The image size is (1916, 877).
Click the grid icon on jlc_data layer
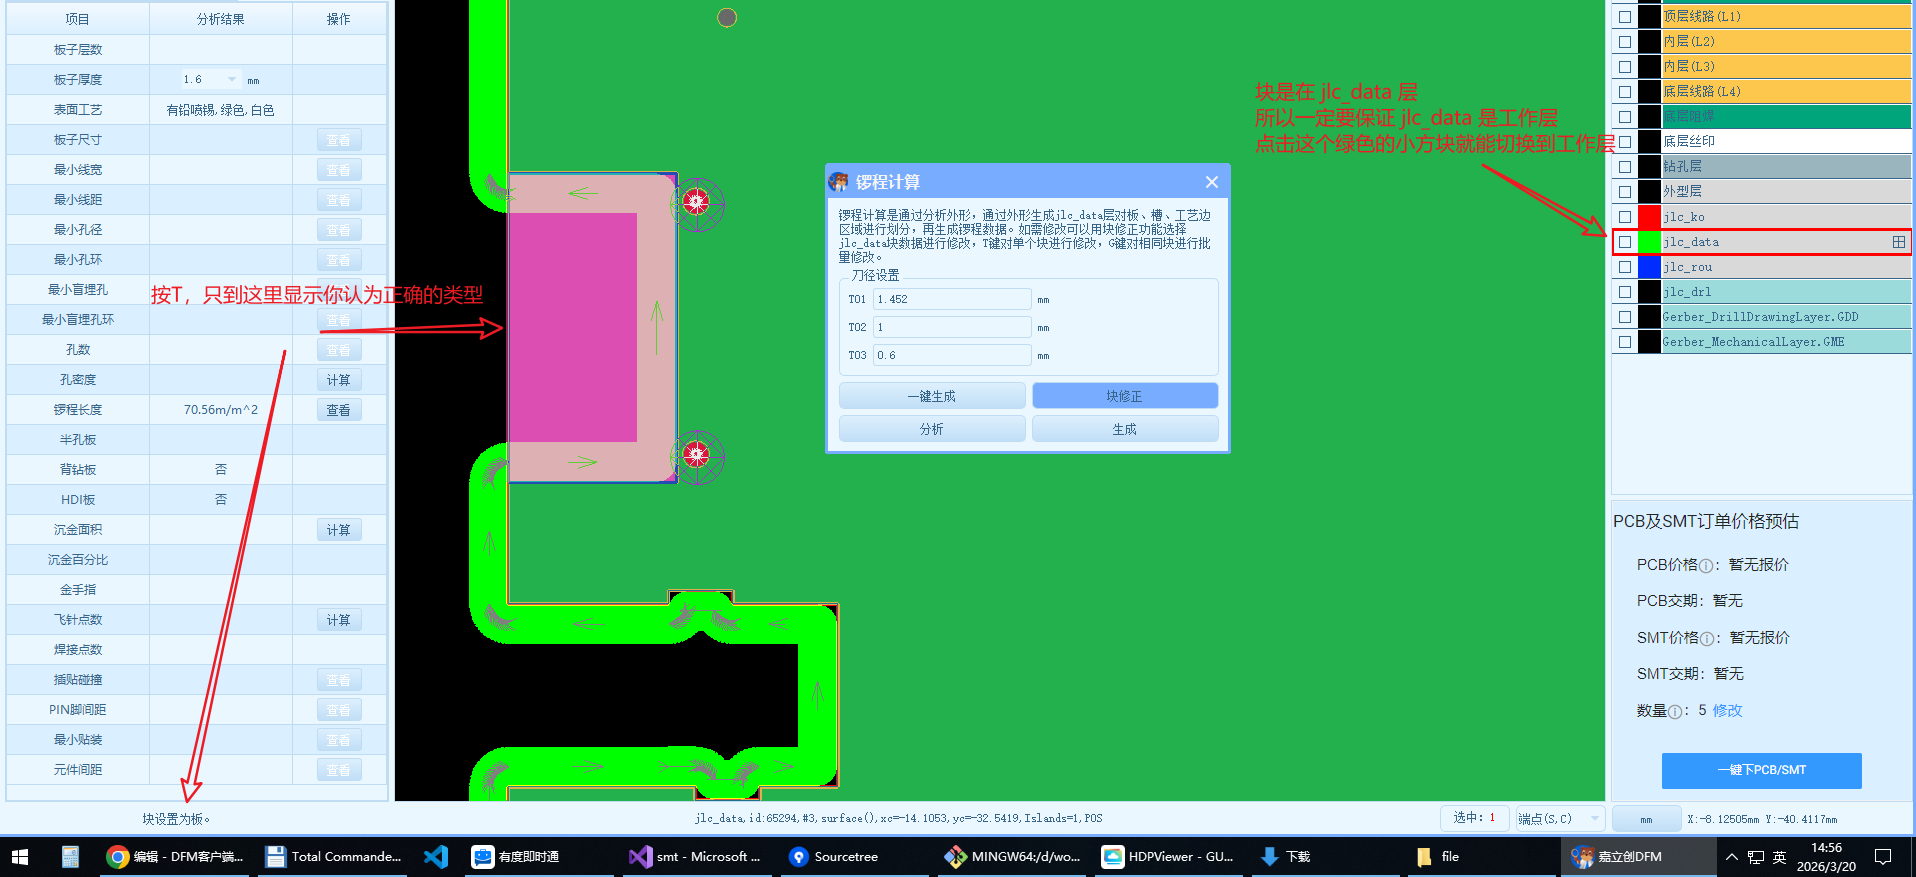pyautogui.click(x=1898, y=242)
